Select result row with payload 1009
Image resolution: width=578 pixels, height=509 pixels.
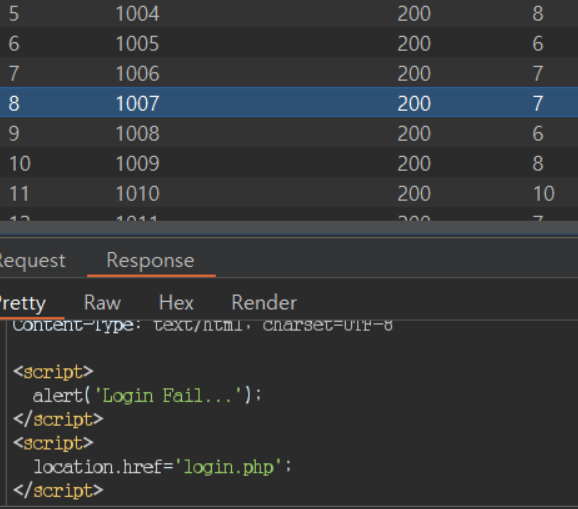point(289,163)
